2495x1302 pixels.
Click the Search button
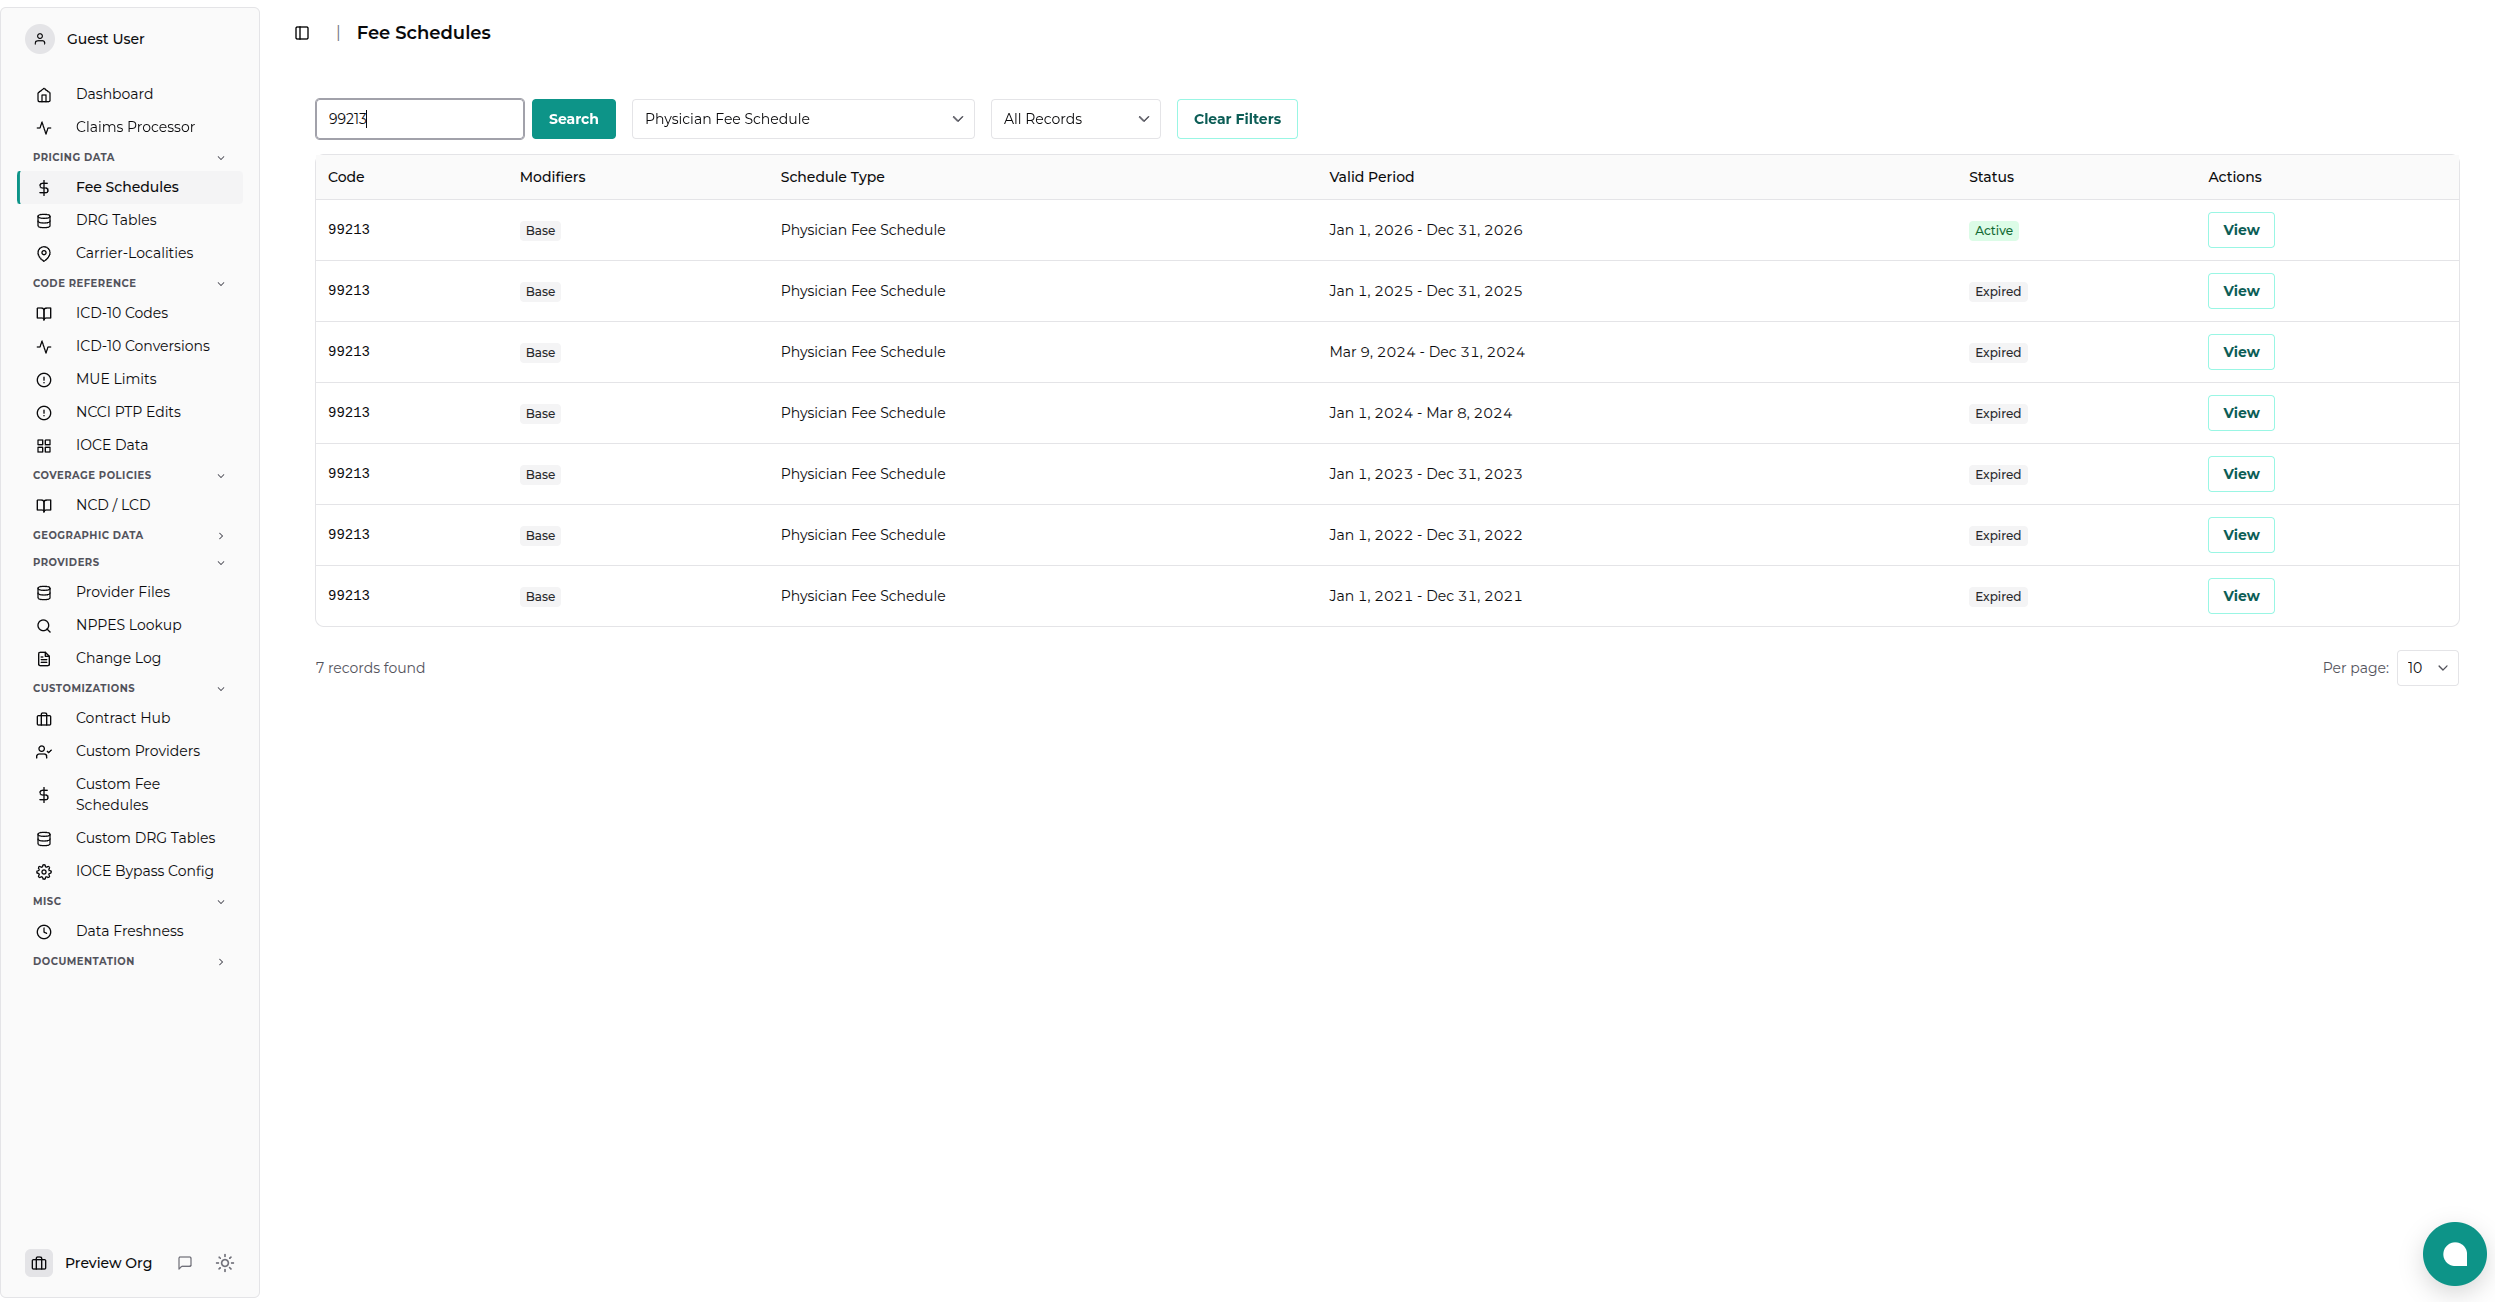point(573,119)
